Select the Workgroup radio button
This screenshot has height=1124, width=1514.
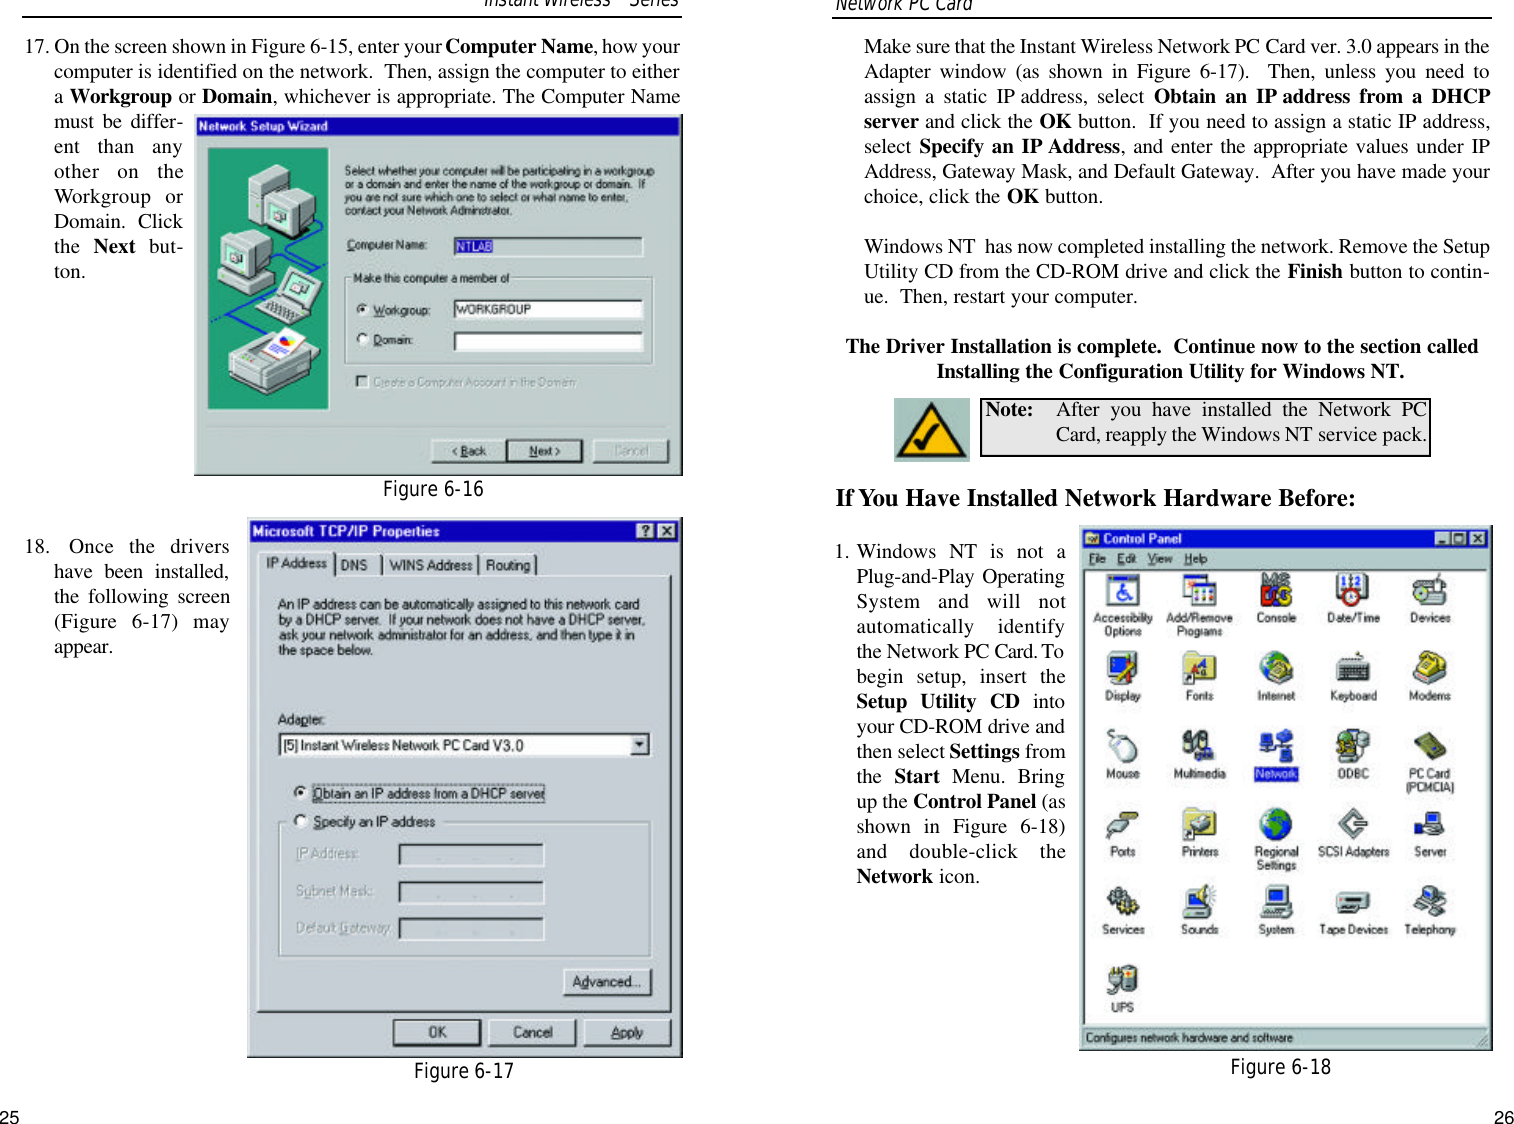(x=362, y=309)
